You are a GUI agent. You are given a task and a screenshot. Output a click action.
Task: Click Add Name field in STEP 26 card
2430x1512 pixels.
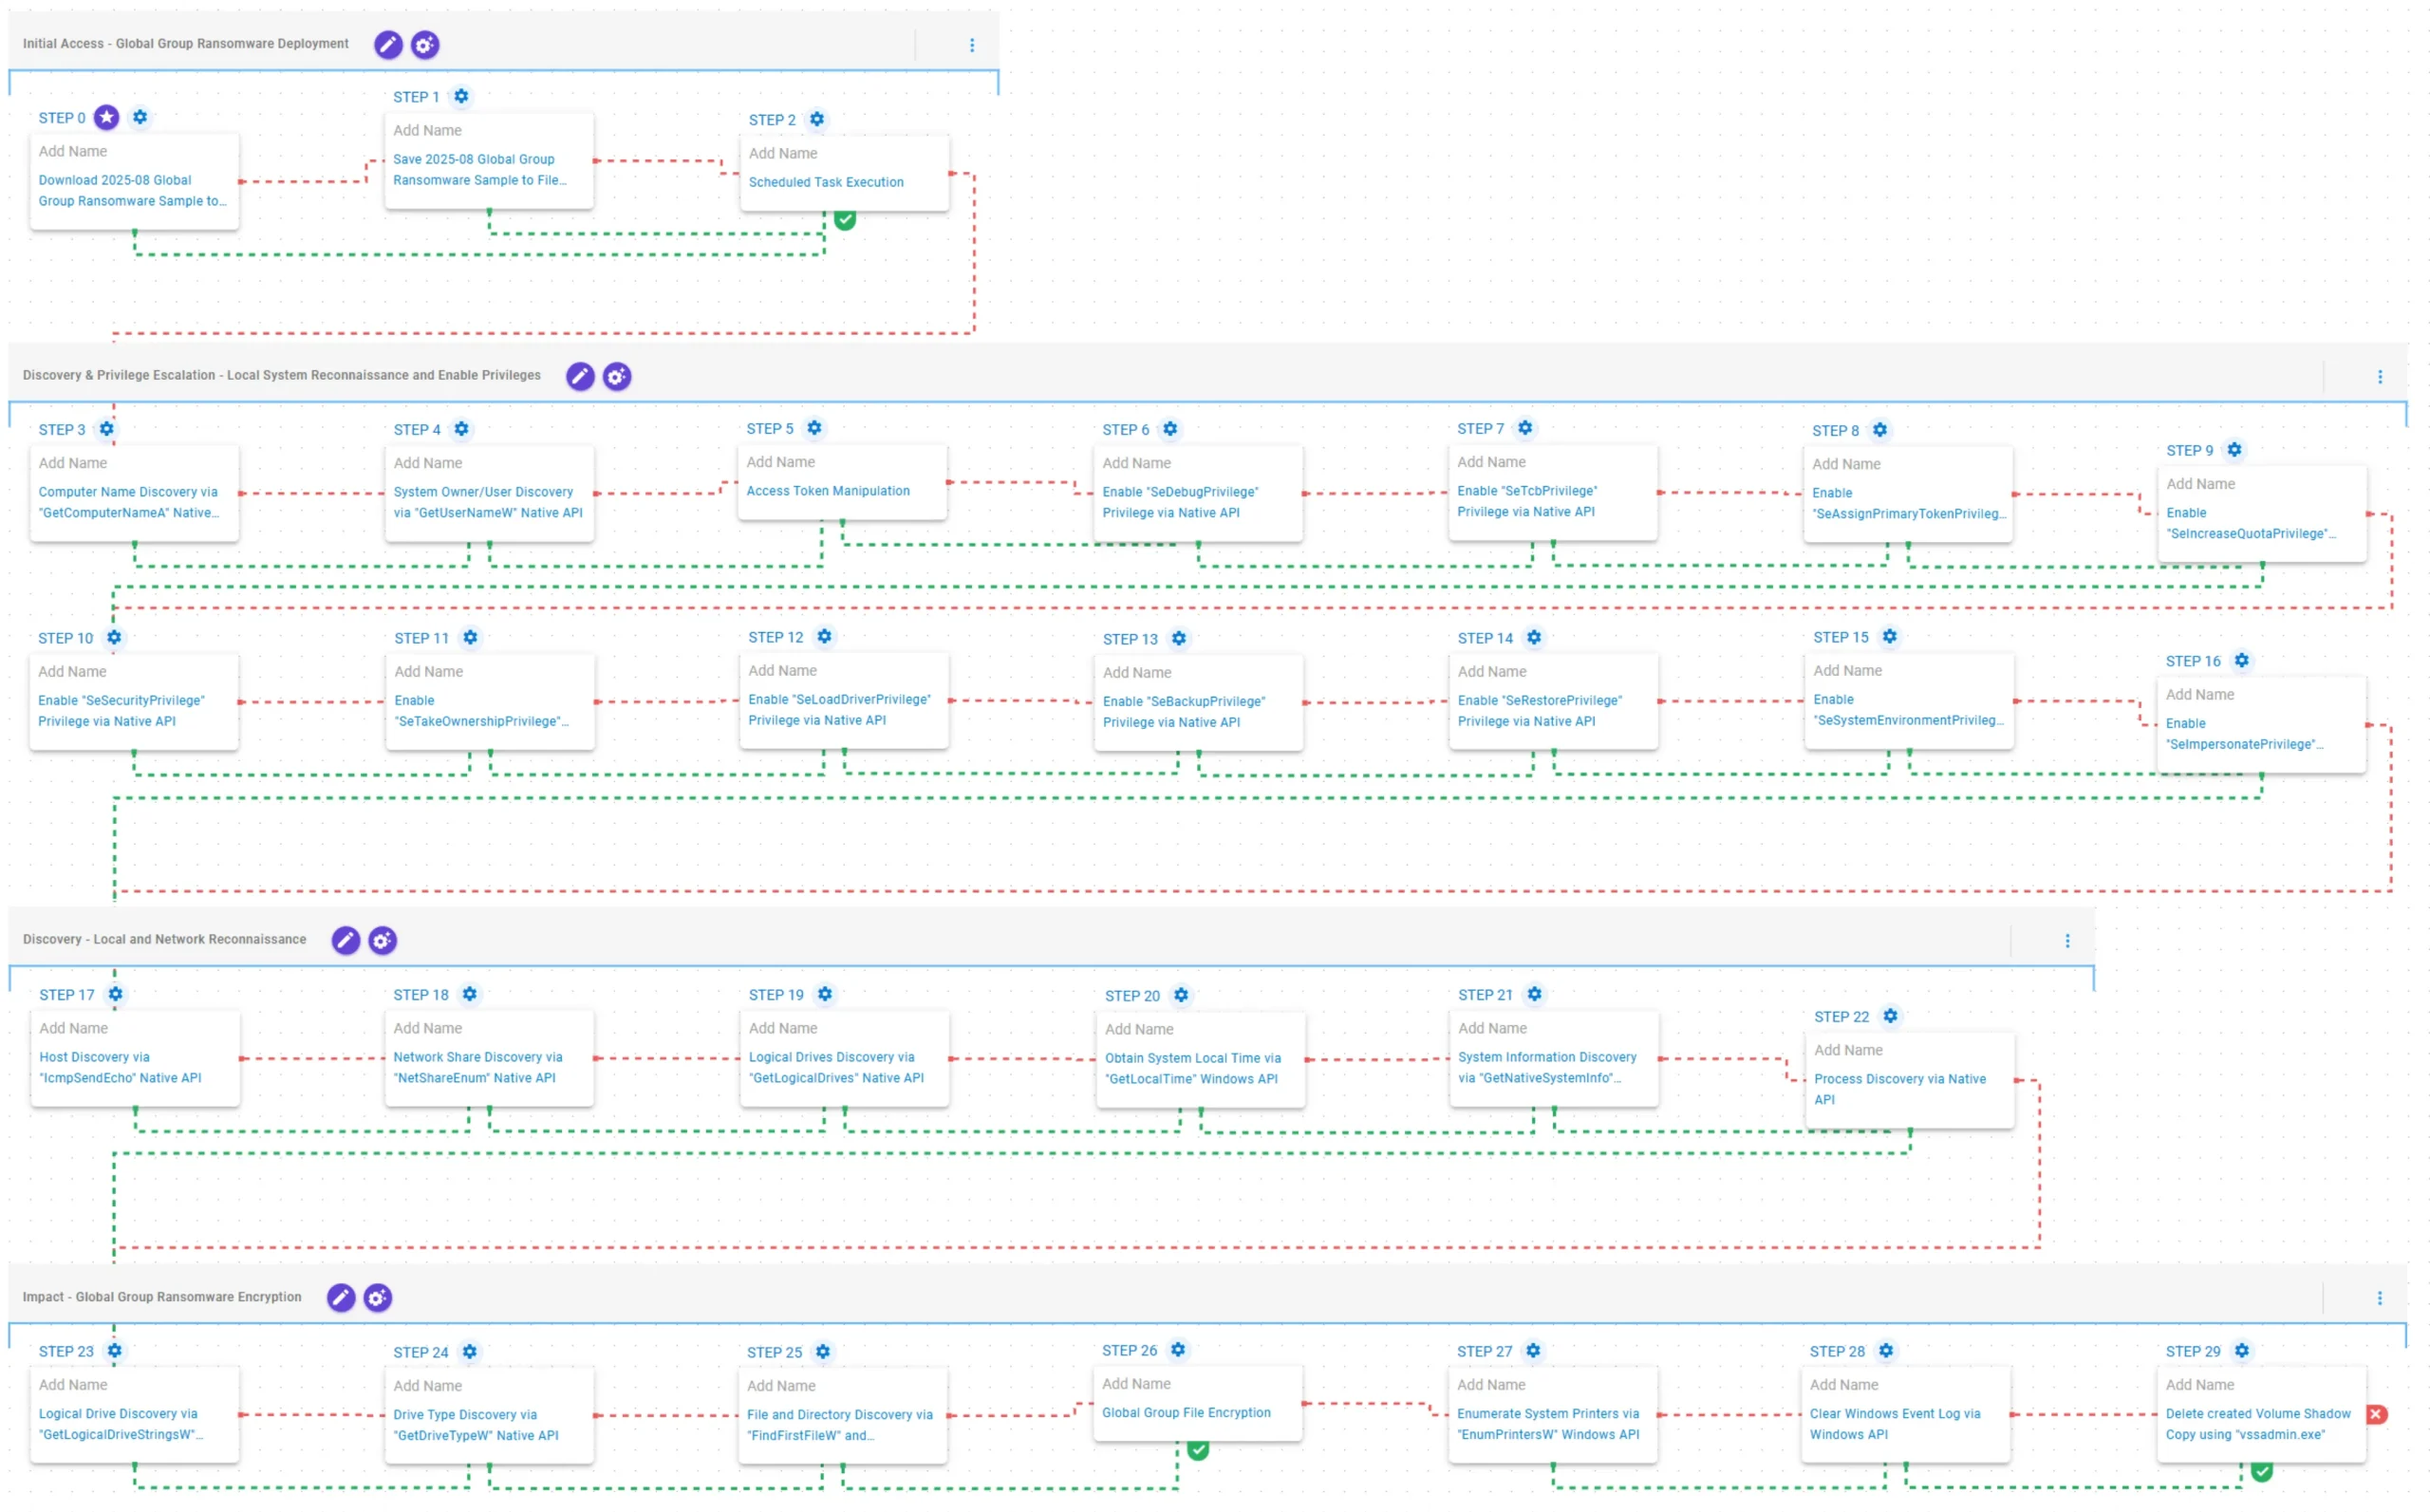click(x=1136, y=1383)
